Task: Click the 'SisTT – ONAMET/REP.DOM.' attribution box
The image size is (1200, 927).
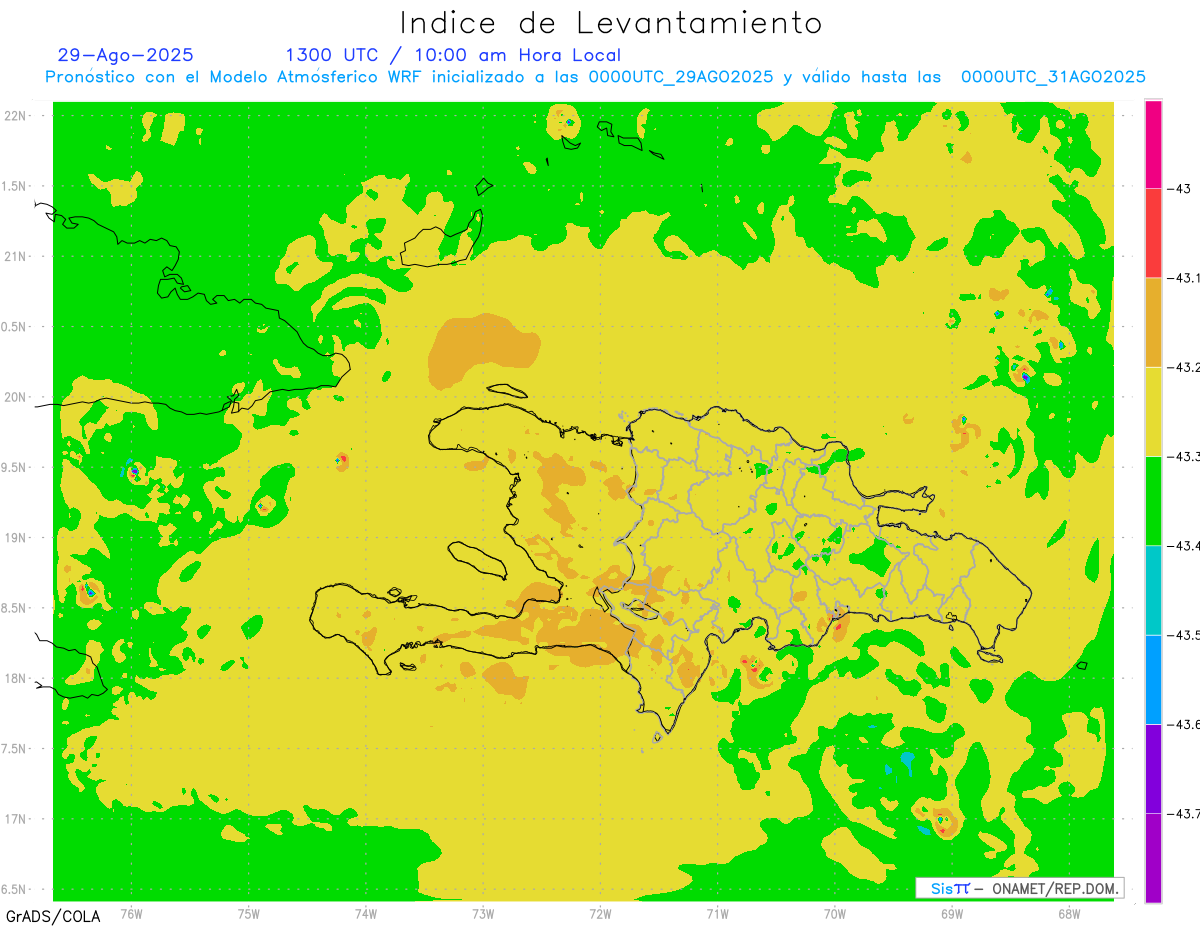Action: point(1019,888)
